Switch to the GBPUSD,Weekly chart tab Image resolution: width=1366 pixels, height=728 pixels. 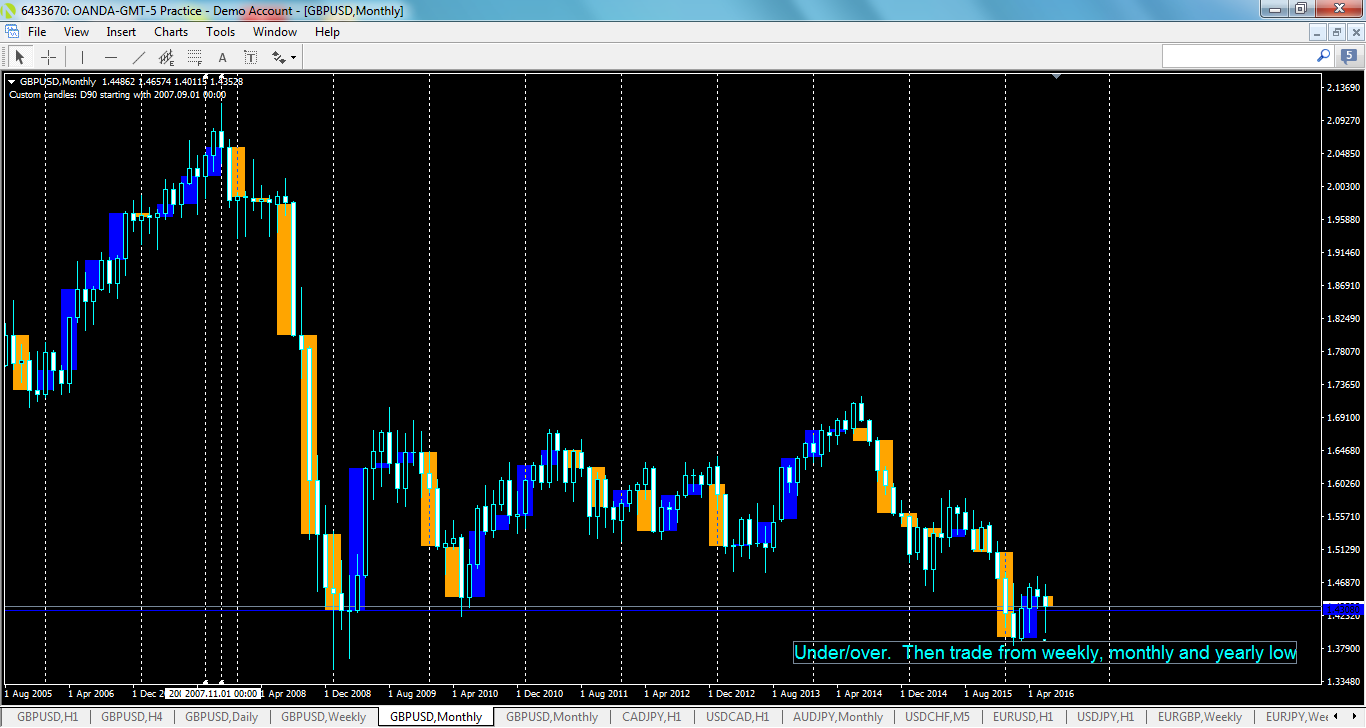[x=323, y=716]
